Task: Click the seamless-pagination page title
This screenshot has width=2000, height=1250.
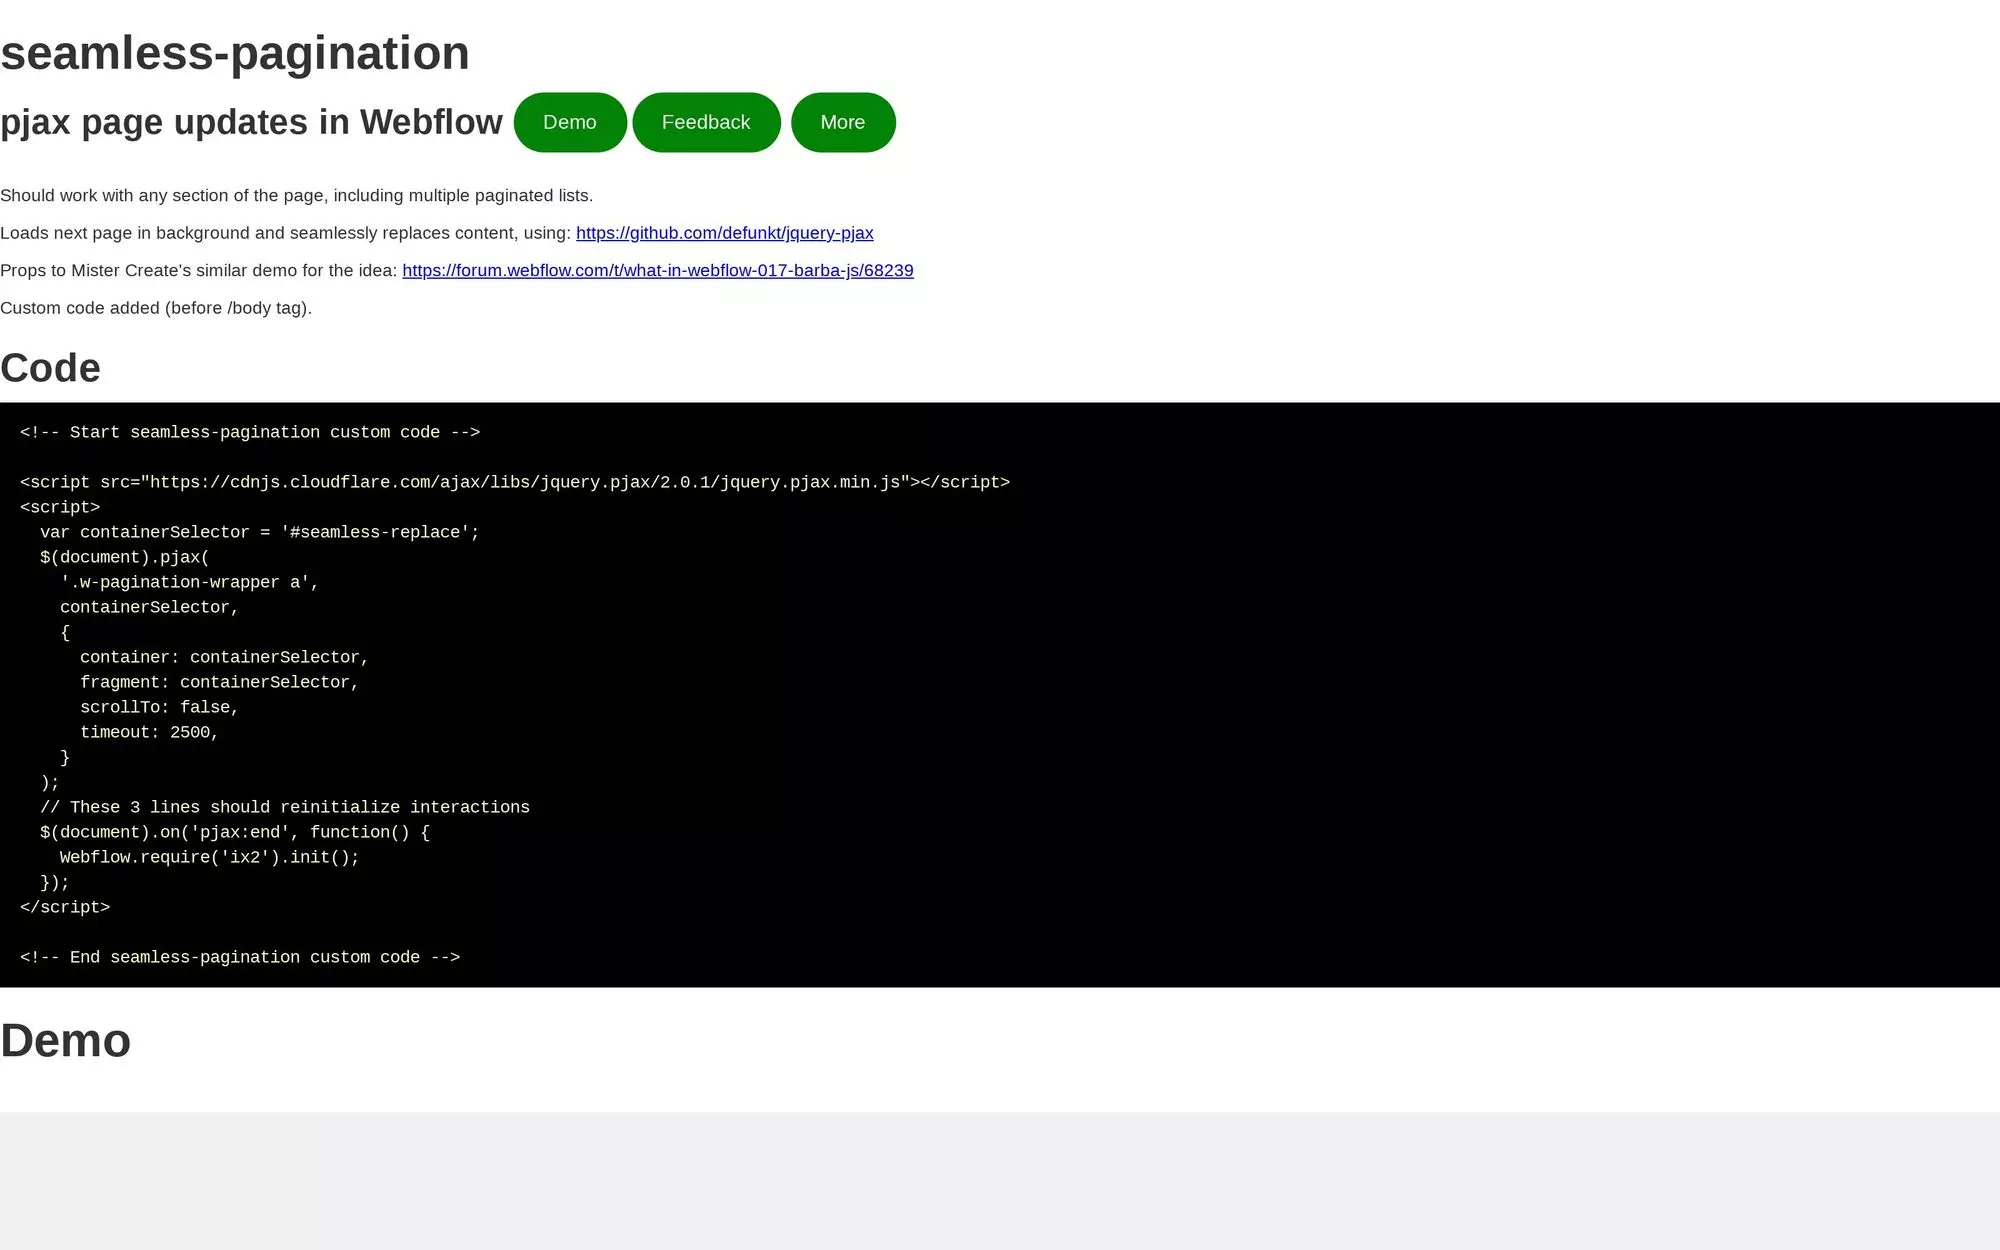Action: coord(235,52)
